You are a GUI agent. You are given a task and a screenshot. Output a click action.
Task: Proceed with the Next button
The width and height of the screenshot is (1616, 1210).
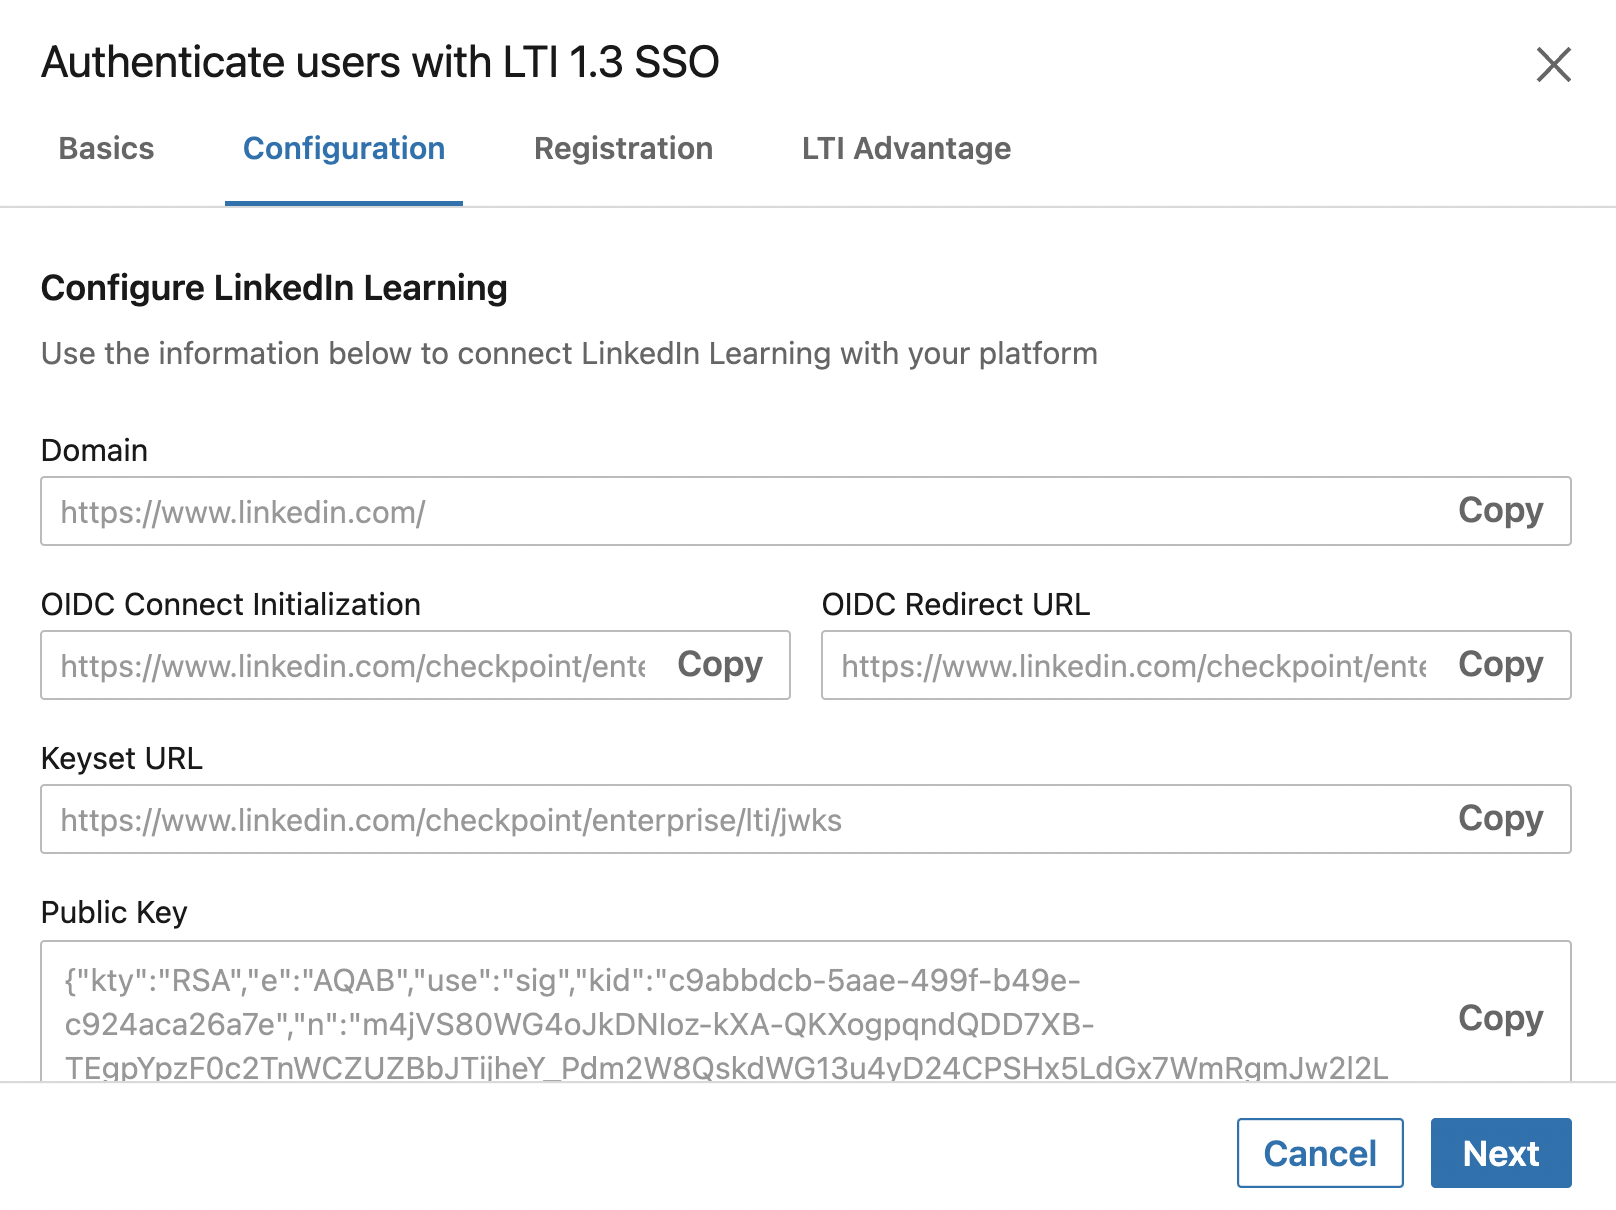(x=1501, y=1153)
